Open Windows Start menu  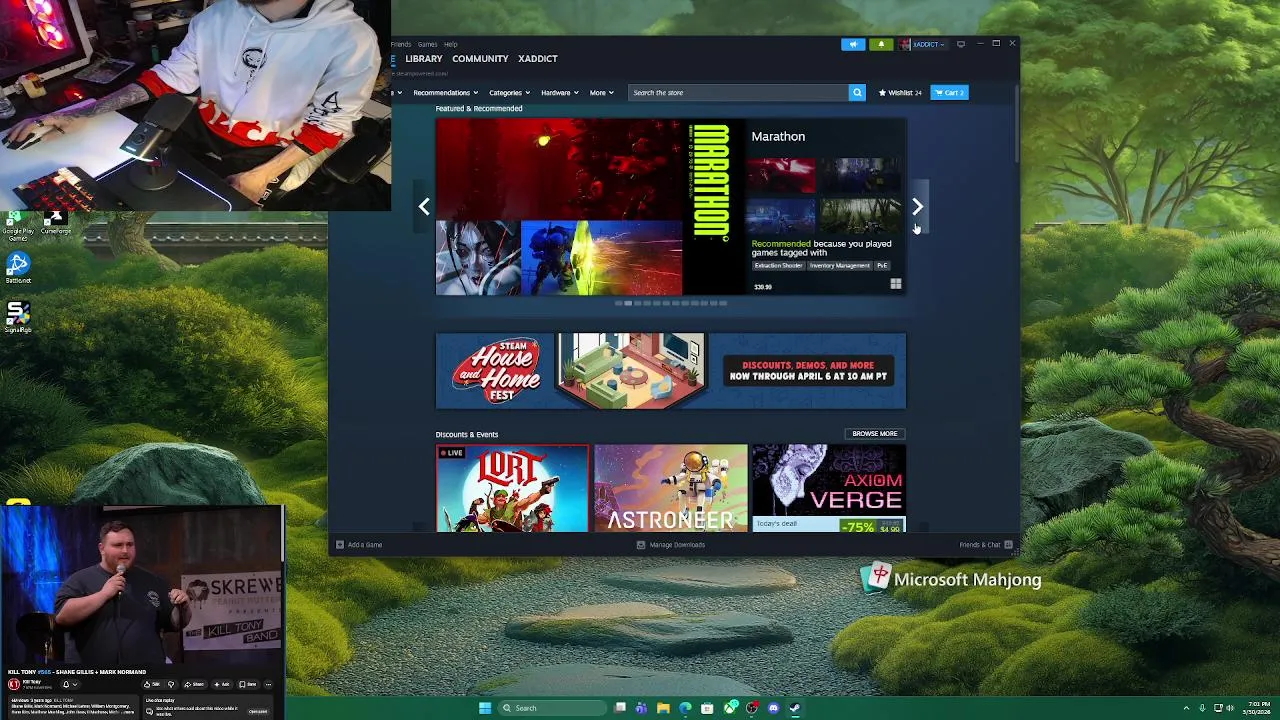(x=485, y=708)
